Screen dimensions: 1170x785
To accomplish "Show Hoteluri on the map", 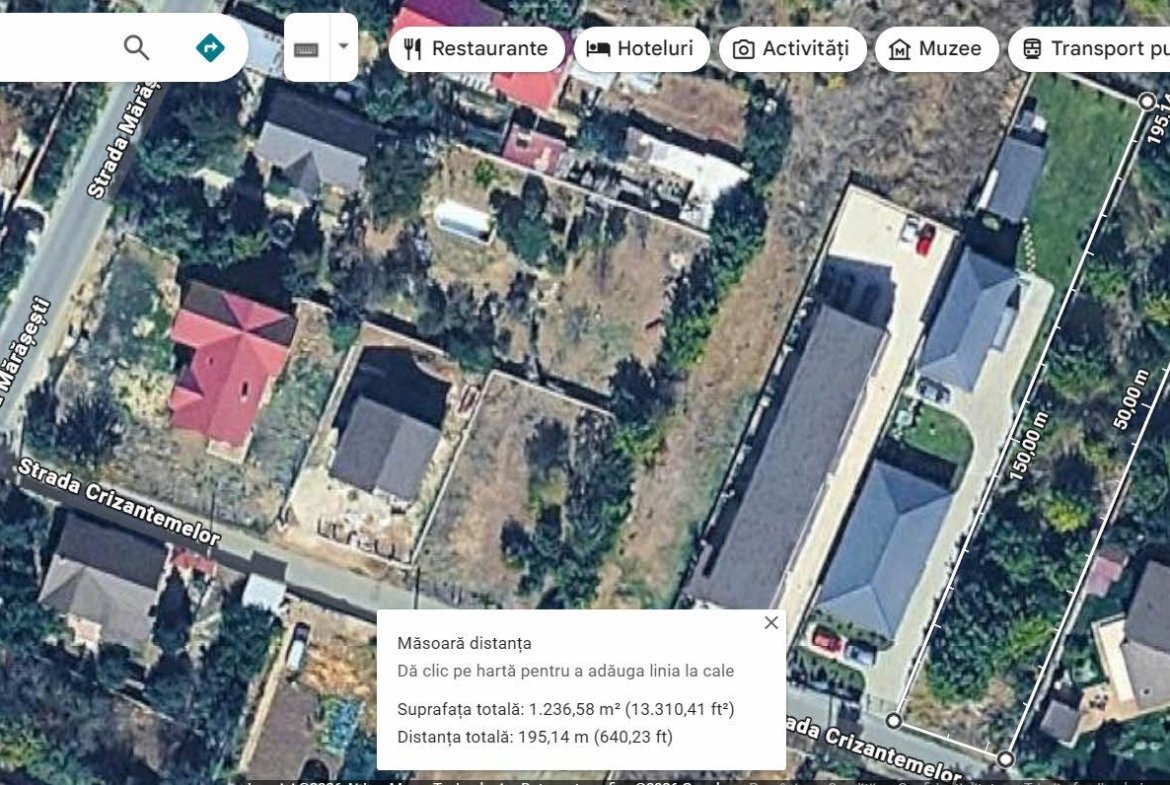I will click(641, 49).
